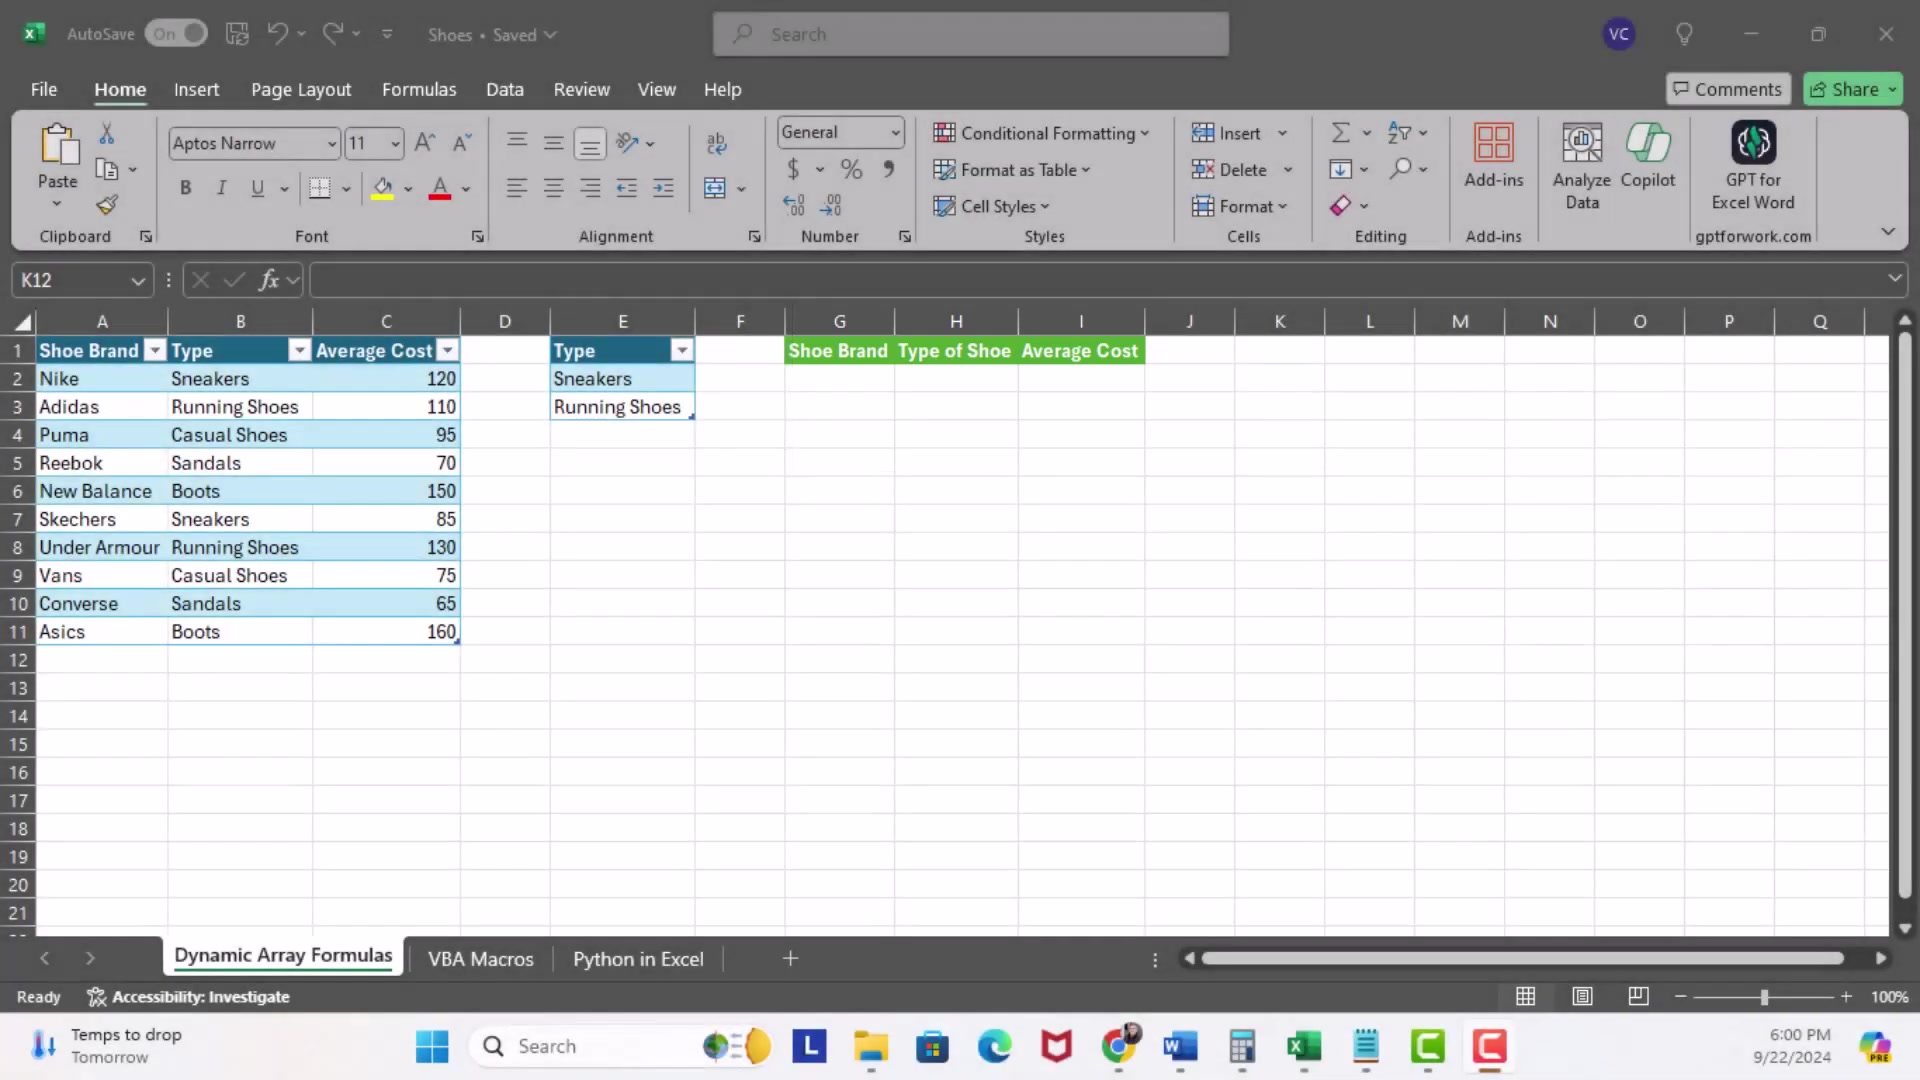
Task: Click the Wrap Text icon
Action: pyautogui.click(x=716, y=143)
